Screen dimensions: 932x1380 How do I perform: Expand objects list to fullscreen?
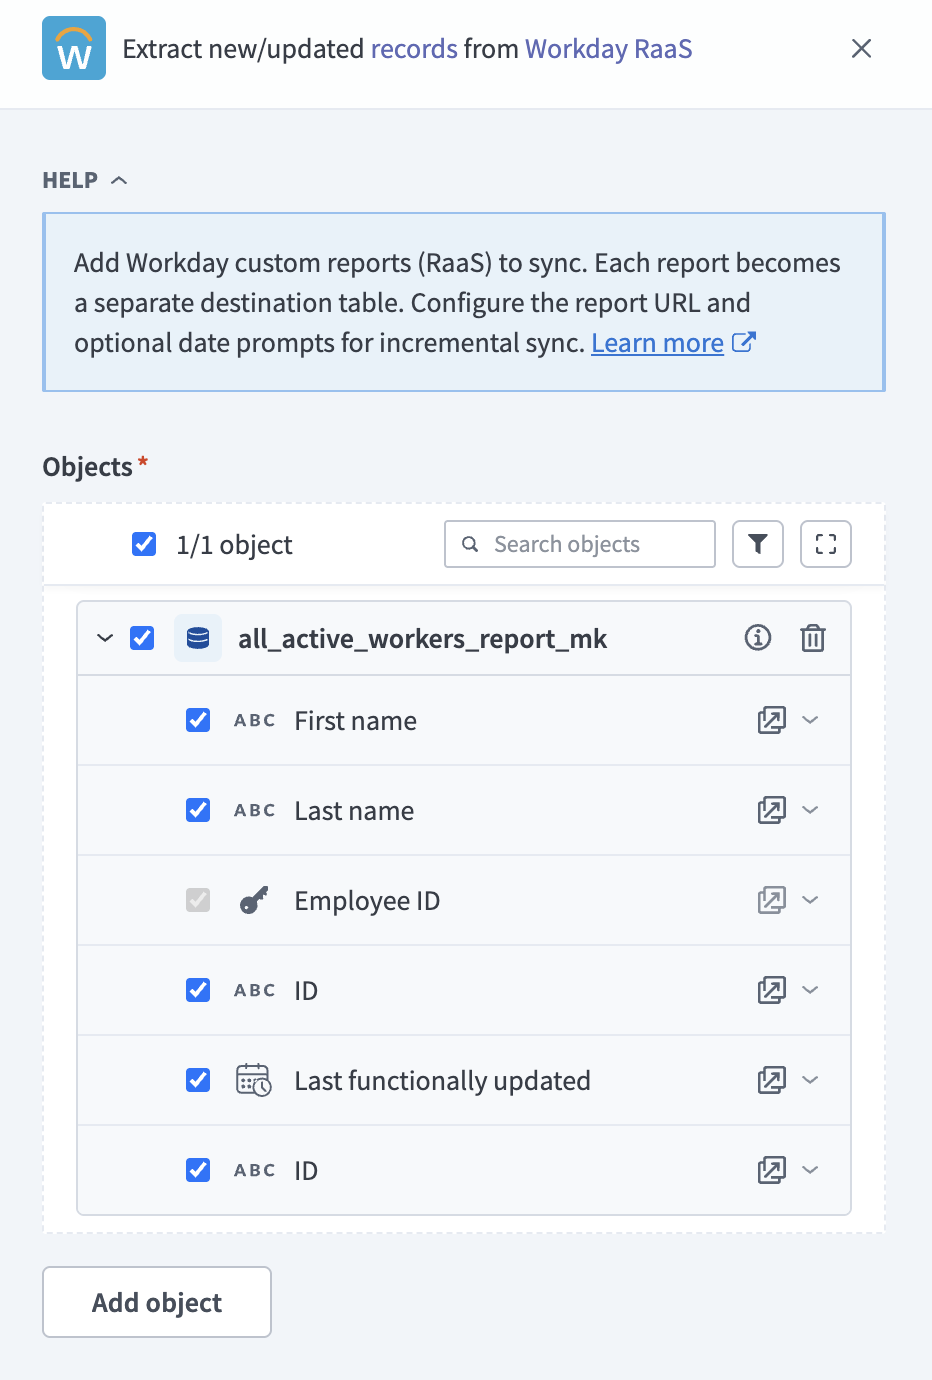(826, 544)
